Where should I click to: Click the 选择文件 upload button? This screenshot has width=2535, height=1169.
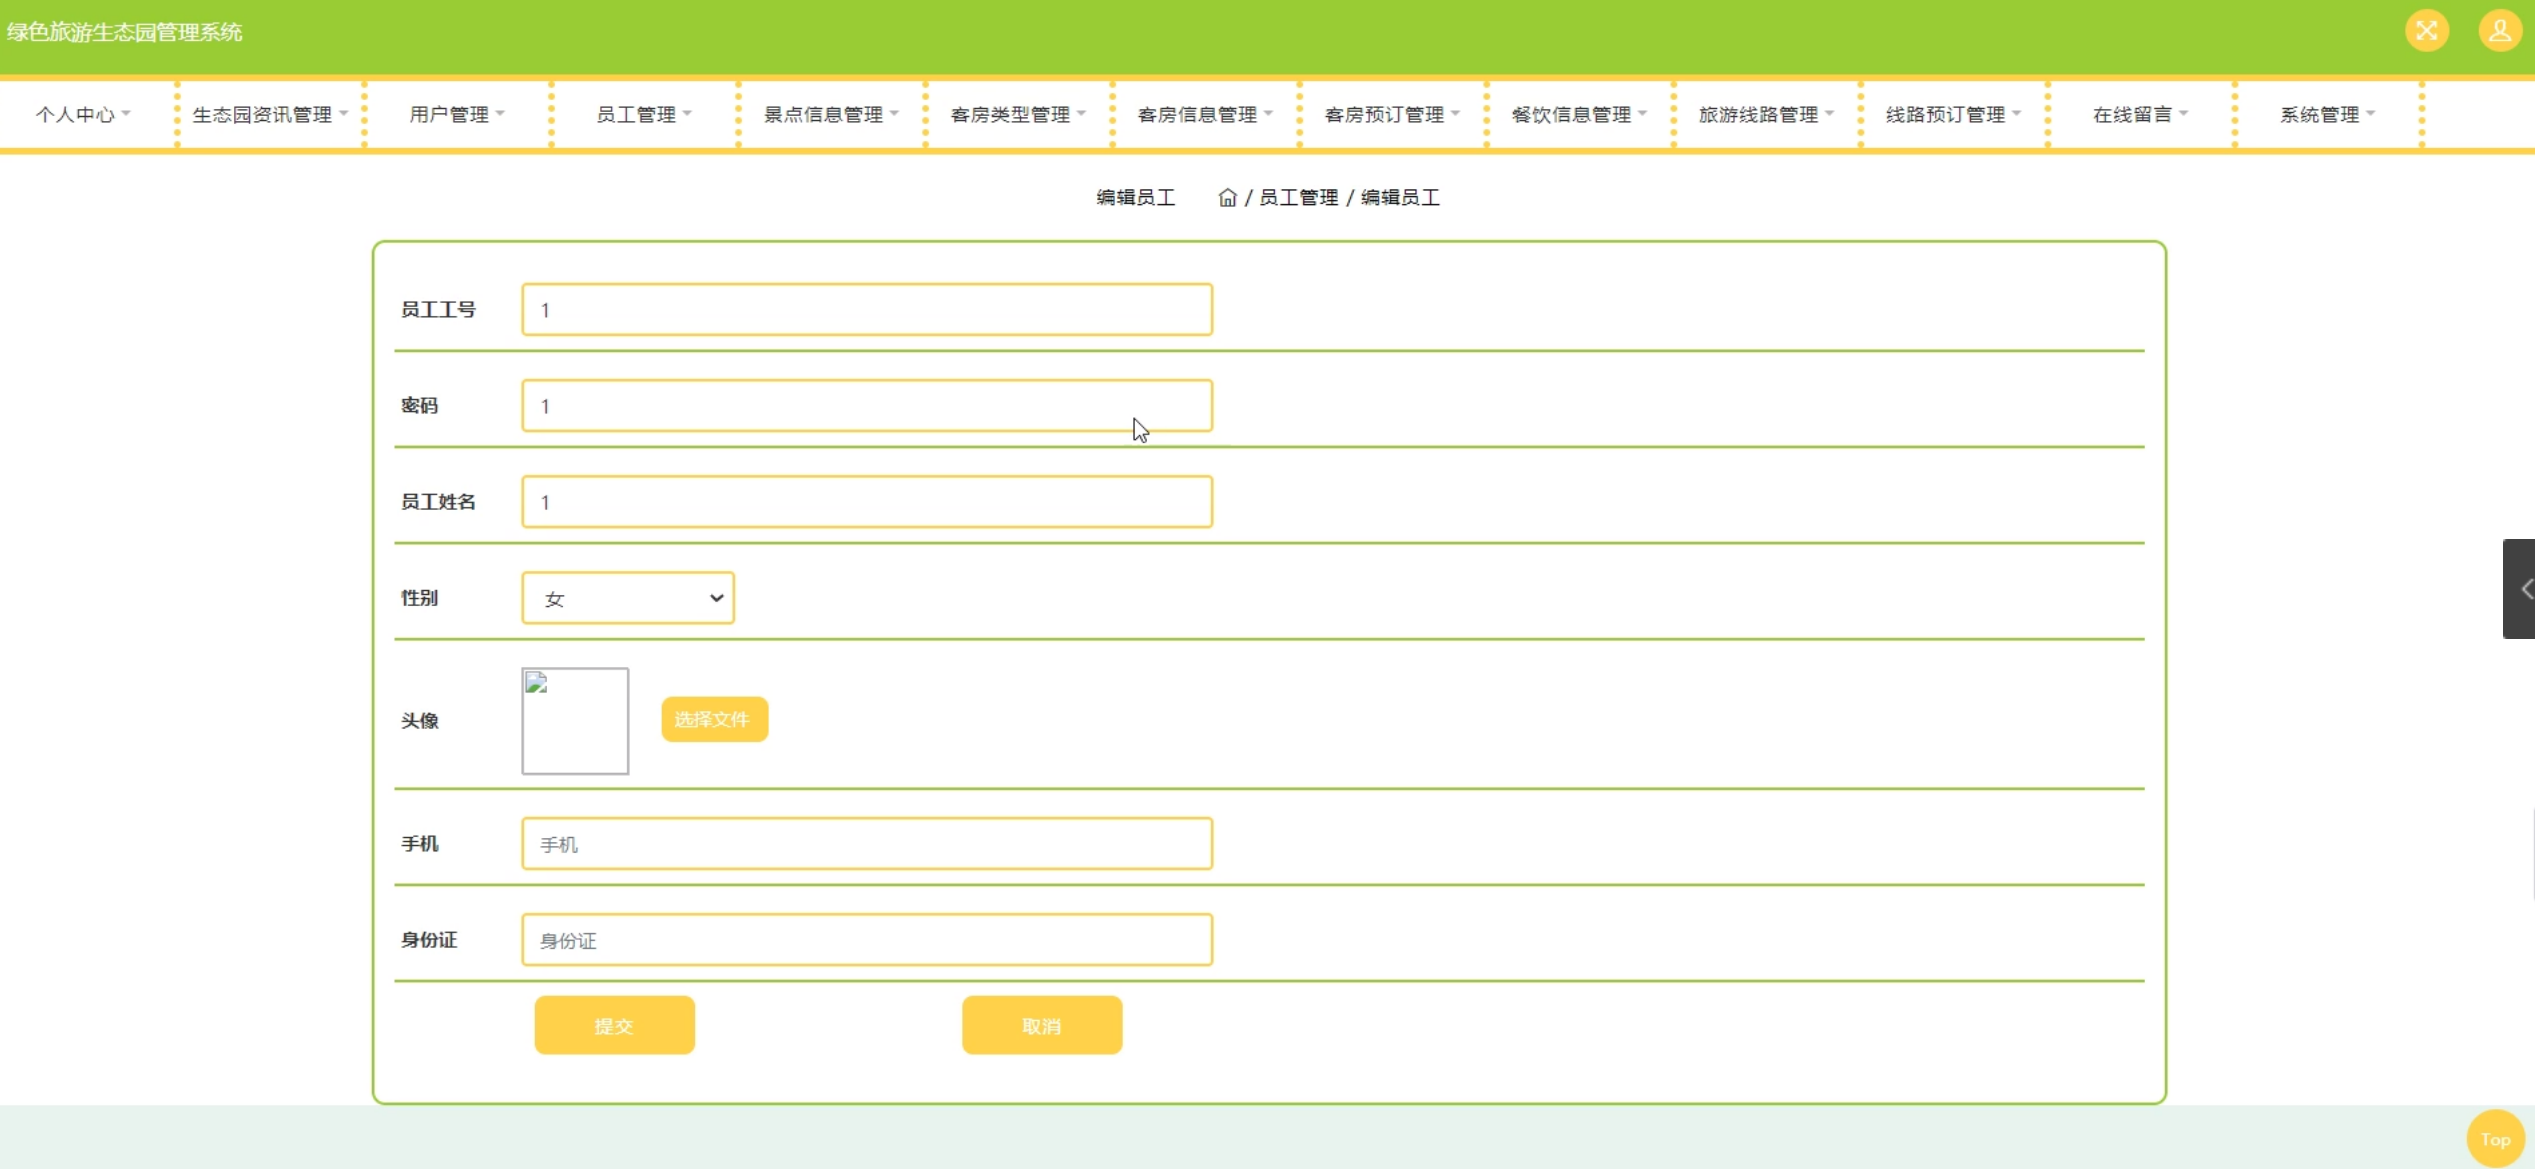[714, 719]
